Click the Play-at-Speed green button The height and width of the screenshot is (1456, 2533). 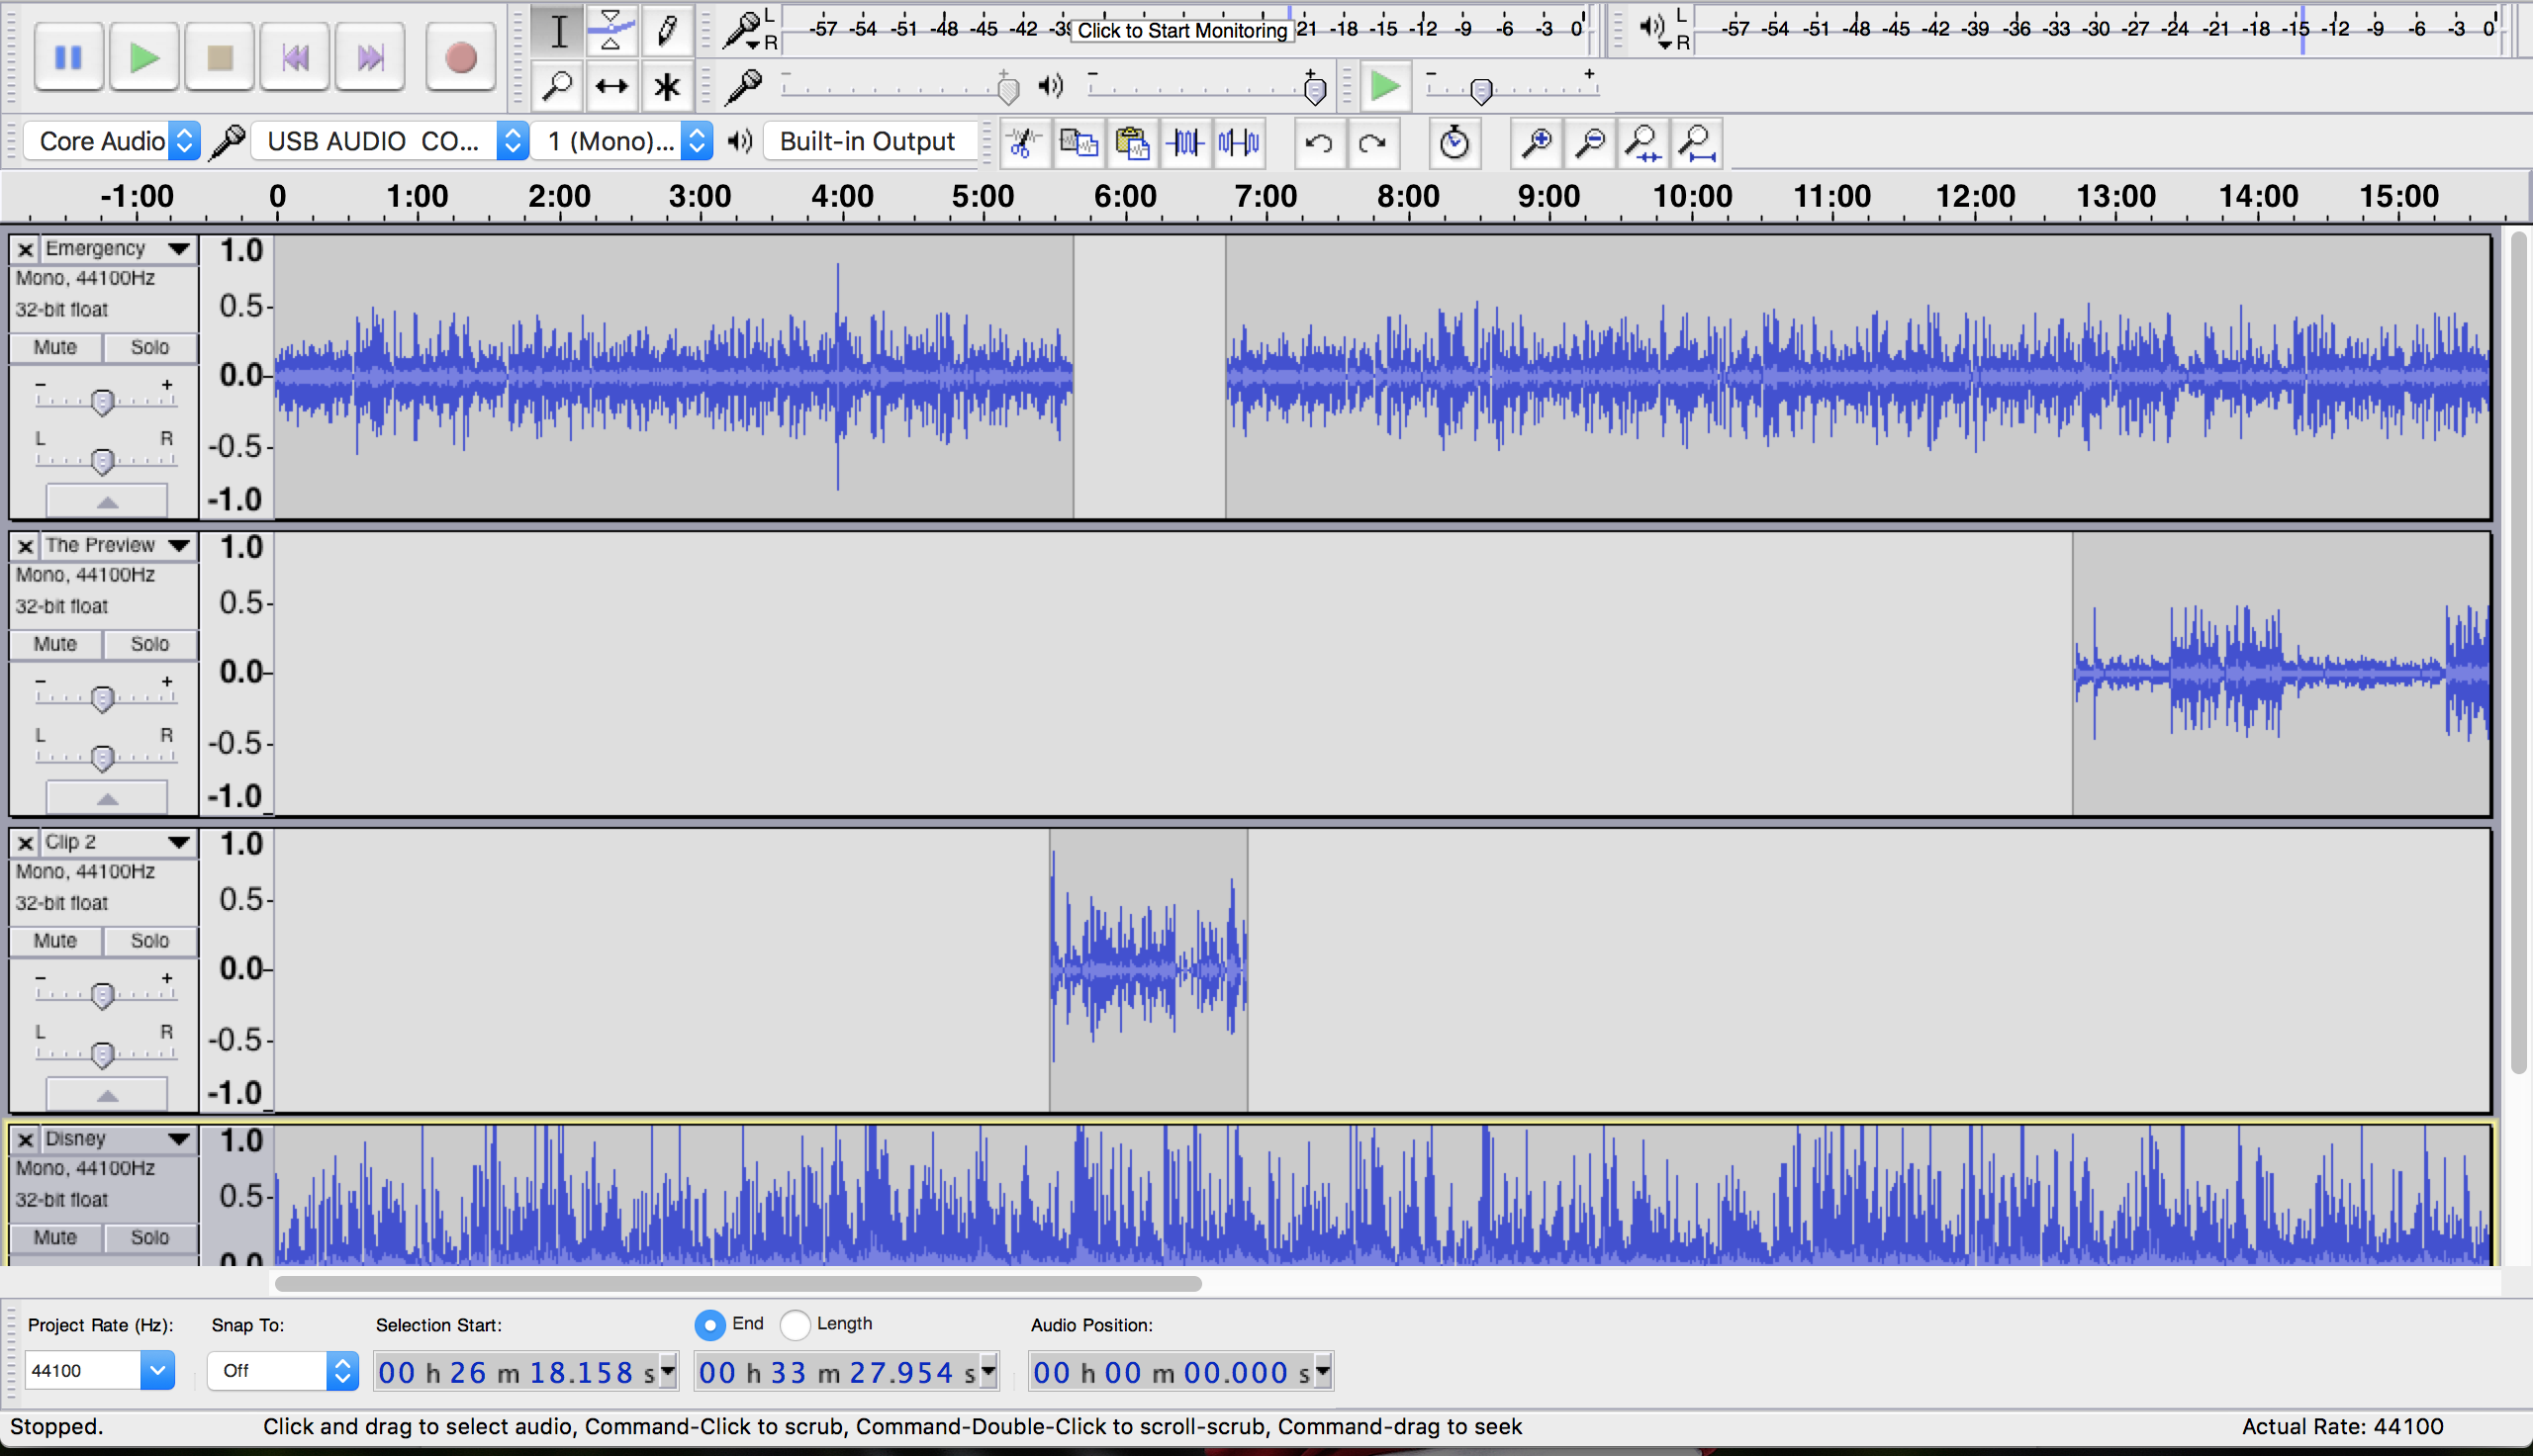[1385, 87]
